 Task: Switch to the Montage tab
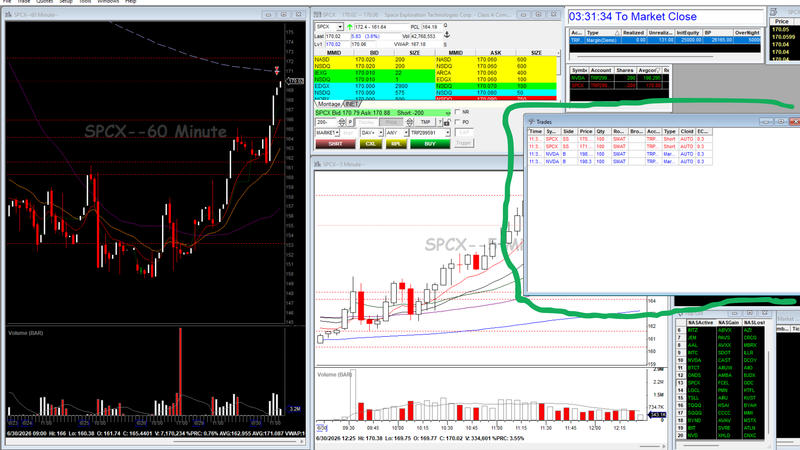click(329, 104)
